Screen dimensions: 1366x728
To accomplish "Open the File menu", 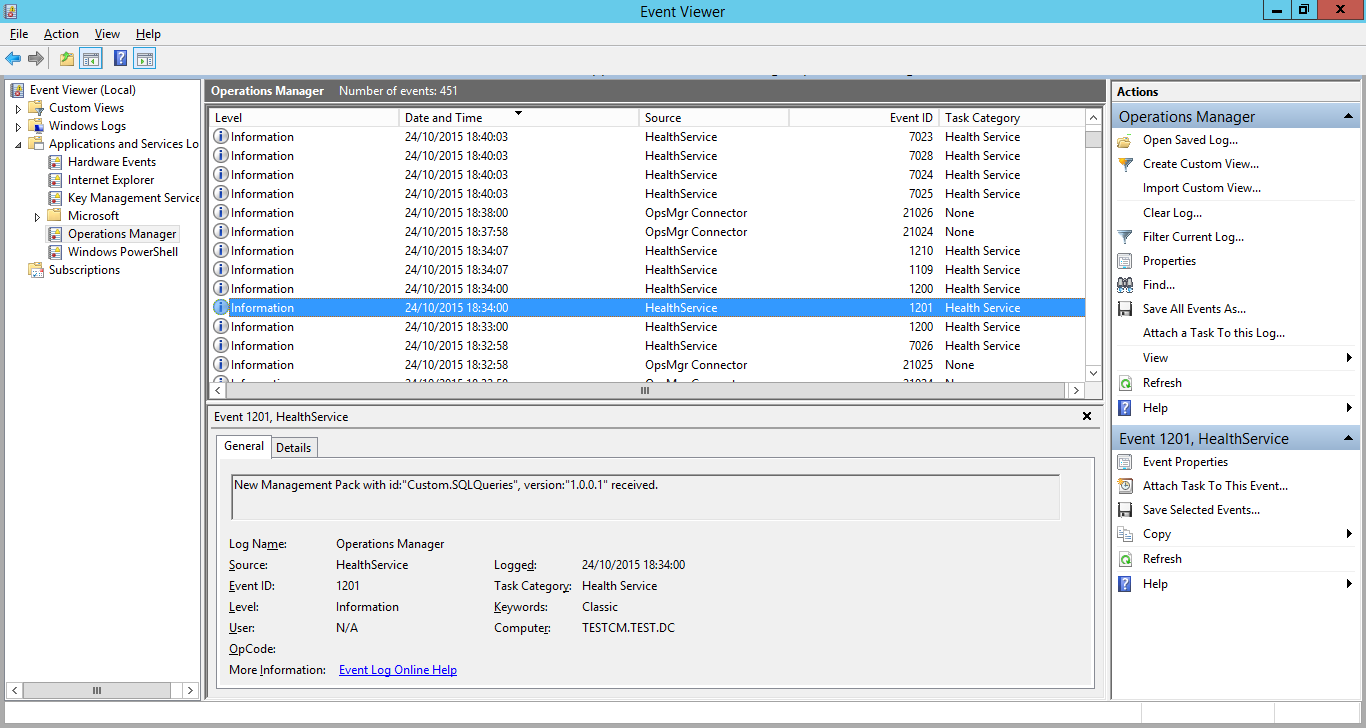I will pos(19,34).
